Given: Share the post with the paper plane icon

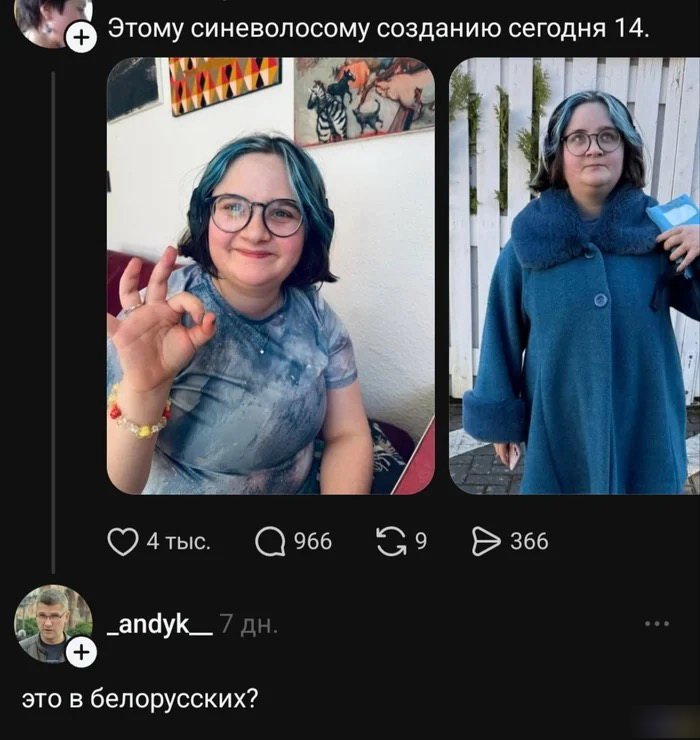Looking at the screenshot, I should tap(486, 542).
